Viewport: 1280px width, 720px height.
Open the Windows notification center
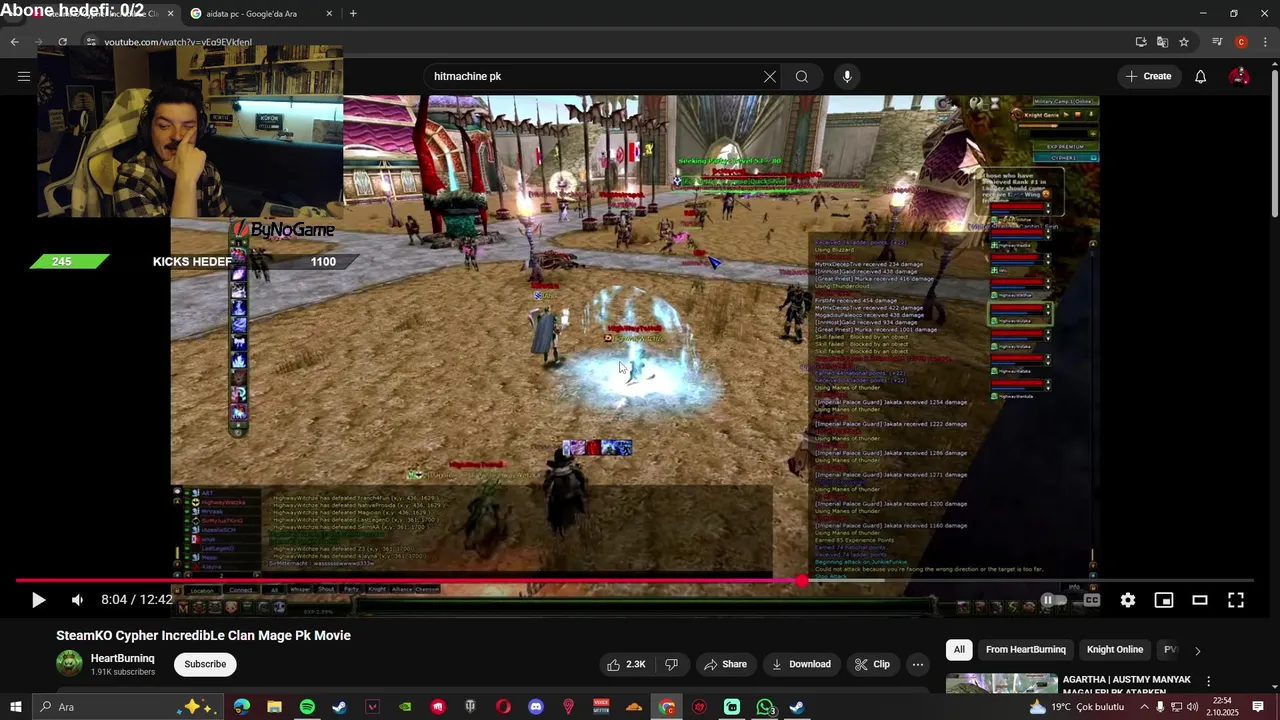pyautogui.click(x=1258, y=707)
